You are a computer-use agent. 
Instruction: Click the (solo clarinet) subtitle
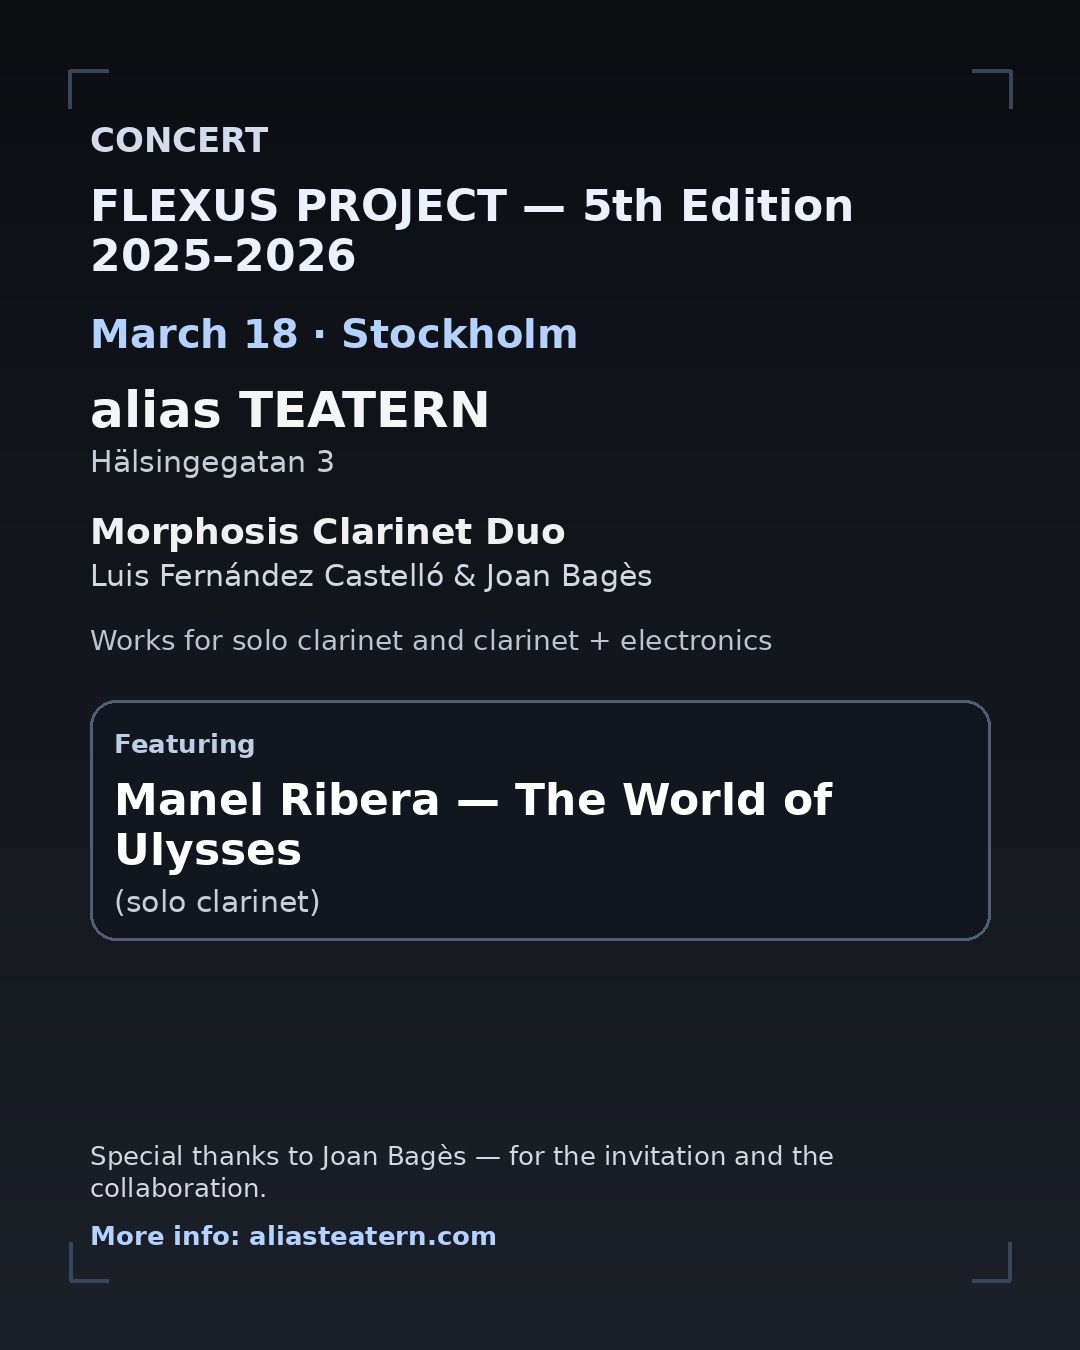[x=217, y=902]
